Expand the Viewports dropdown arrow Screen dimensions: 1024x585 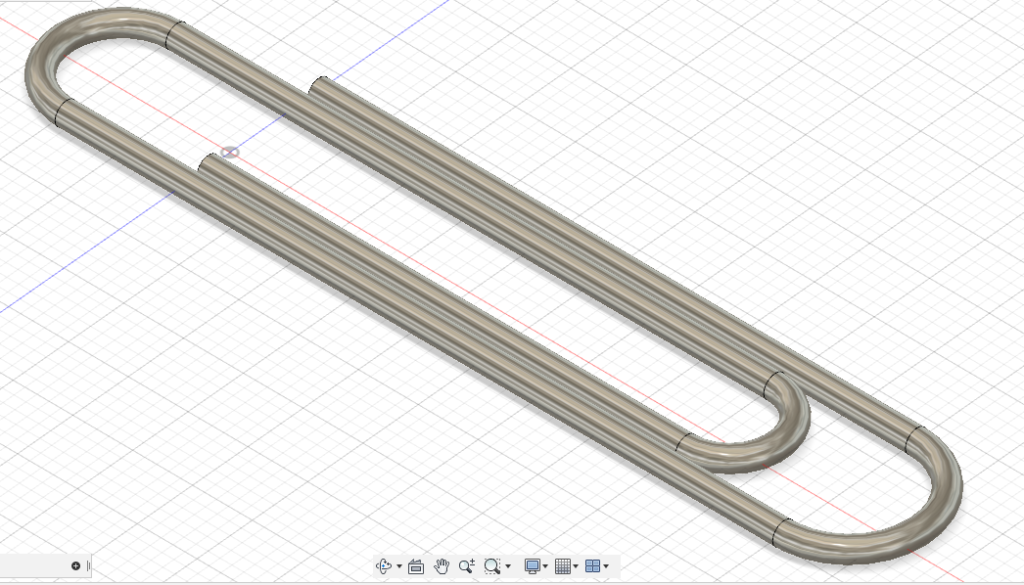point(606,566)
